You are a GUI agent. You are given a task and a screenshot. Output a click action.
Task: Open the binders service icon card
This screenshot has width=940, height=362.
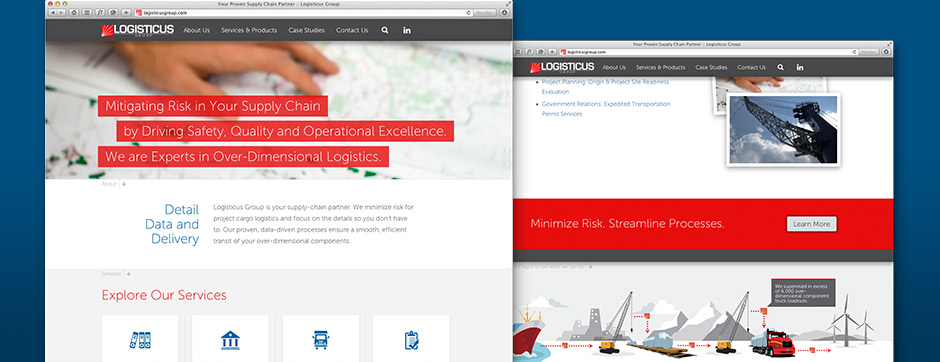[x=140, y=339]
